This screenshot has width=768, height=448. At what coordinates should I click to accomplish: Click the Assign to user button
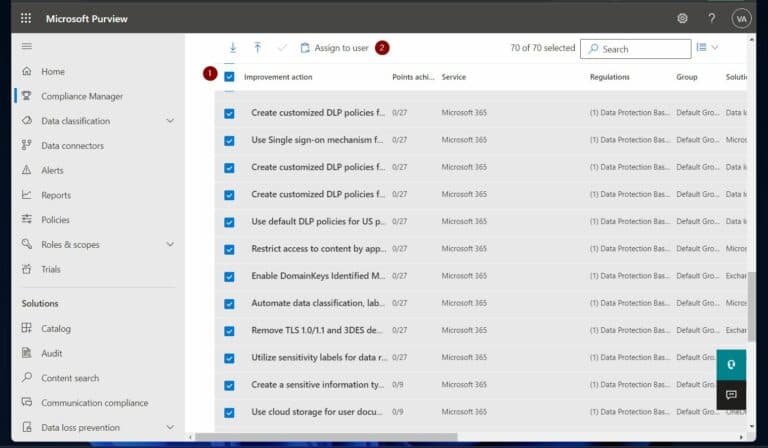point(334,48)
